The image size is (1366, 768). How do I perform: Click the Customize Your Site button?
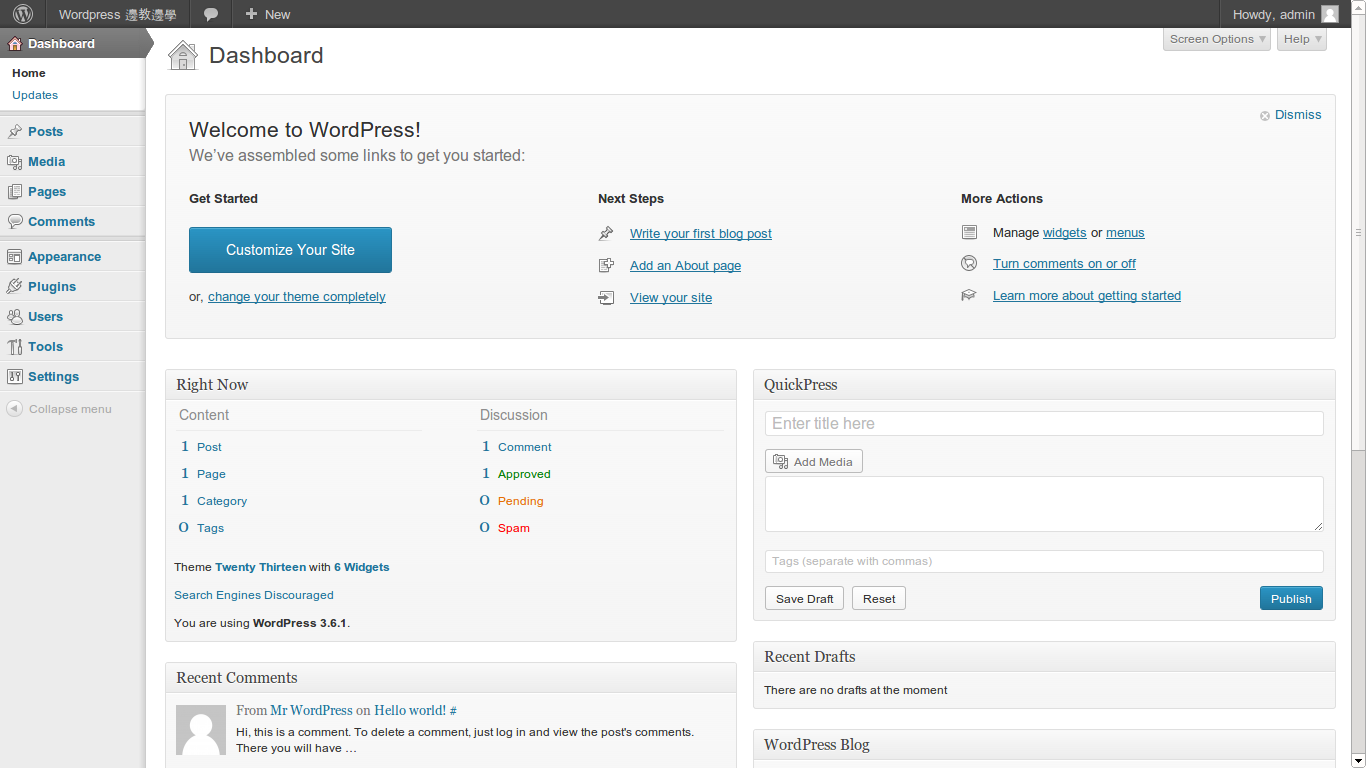tap(290, 250)
